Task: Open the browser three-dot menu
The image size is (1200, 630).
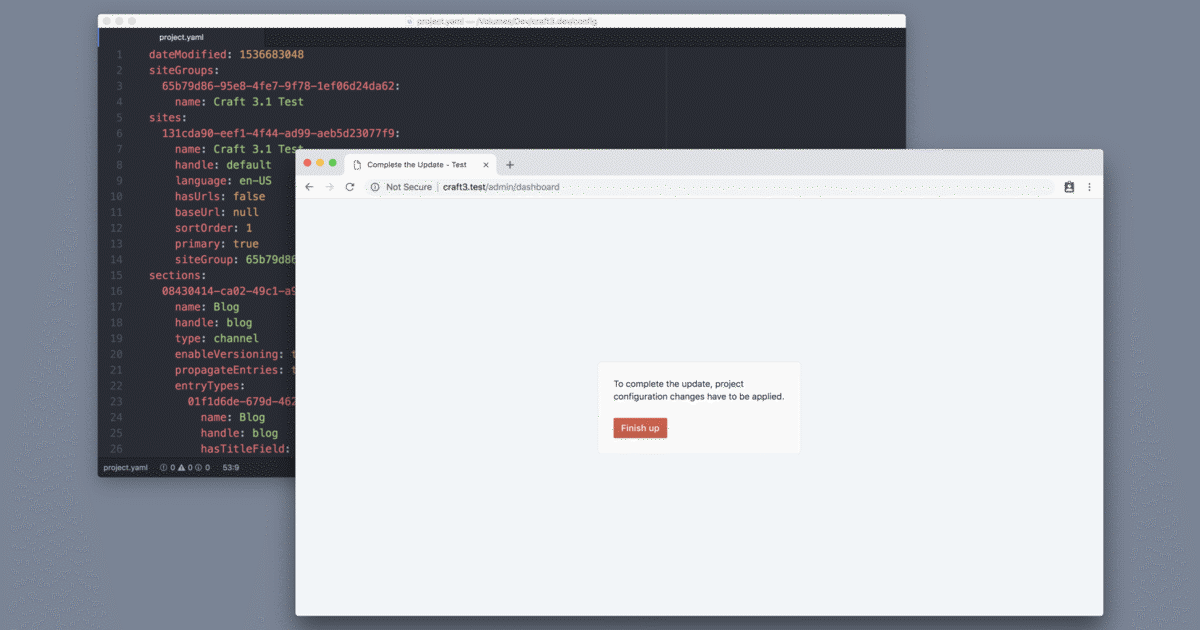Action: [x=1089, y=187]
